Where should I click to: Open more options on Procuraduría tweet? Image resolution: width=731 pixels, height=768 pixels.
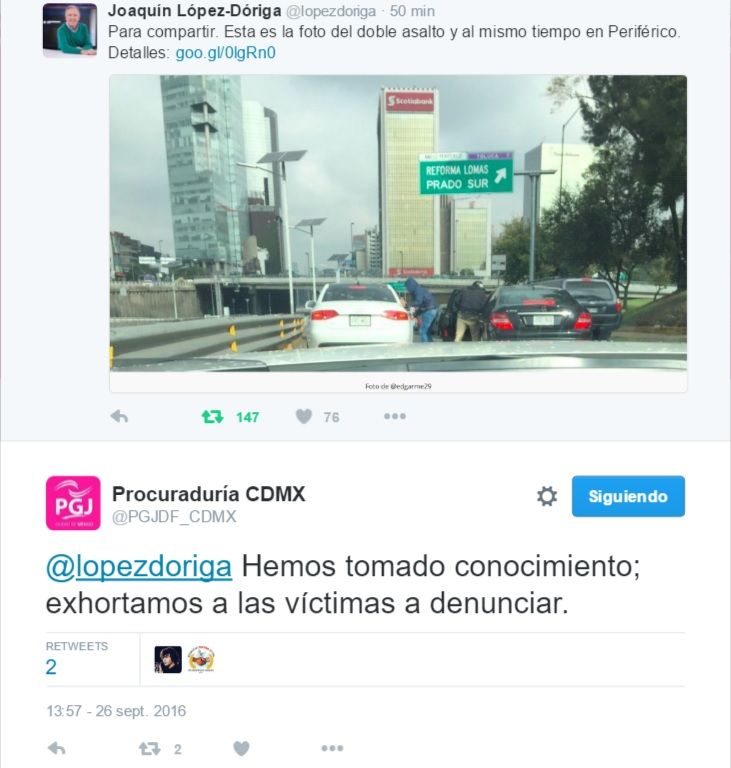point(332,748)
